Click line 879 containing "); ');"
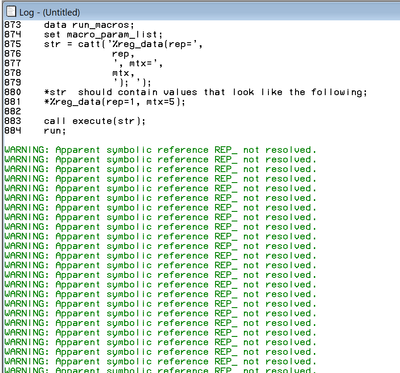This screenshot has width=400, height=373. click(78, 83)
